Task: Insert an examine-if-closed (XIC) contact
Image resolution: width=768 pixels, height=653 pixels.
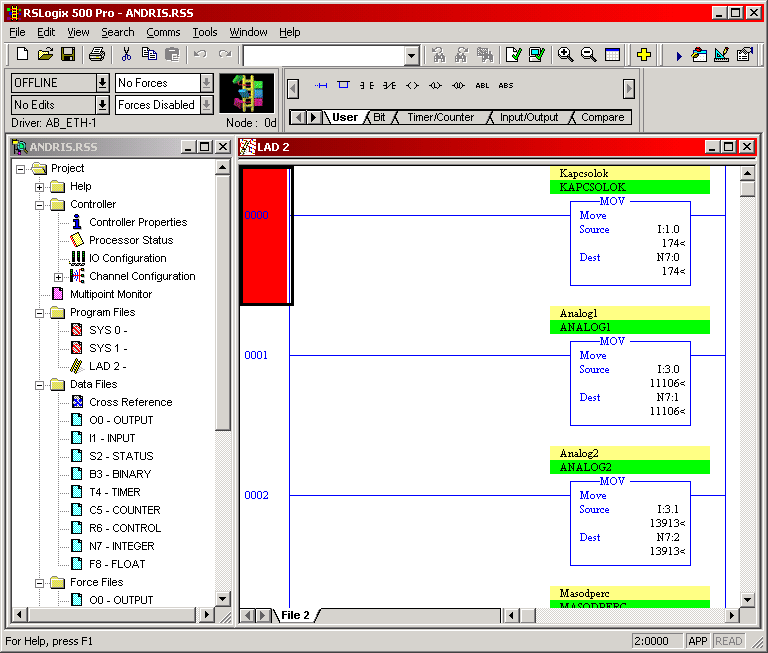Action: 366,85
